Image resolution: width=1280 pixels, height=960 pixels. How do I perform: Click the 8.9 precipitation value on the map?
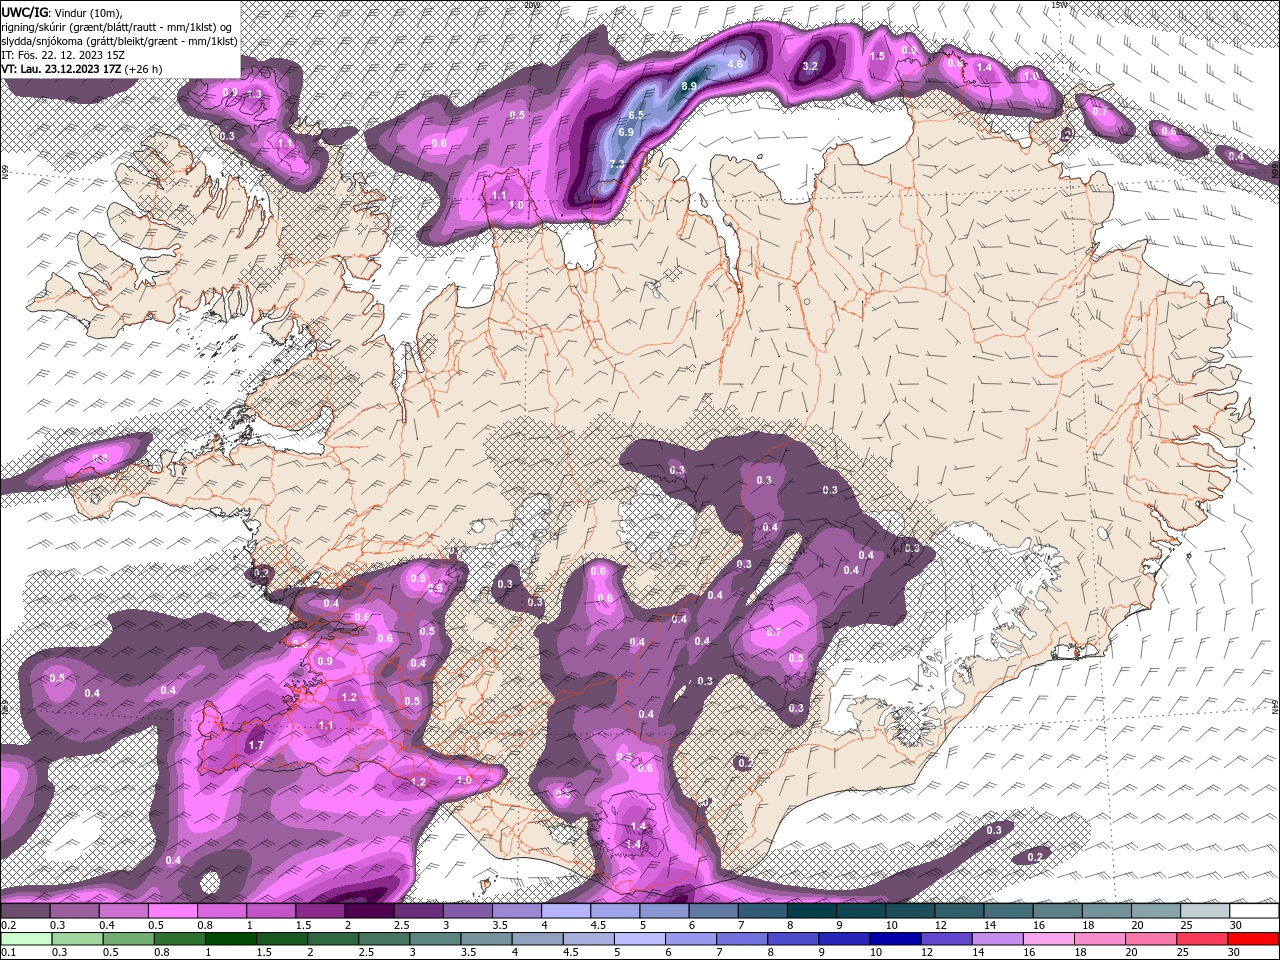[688, 87]
